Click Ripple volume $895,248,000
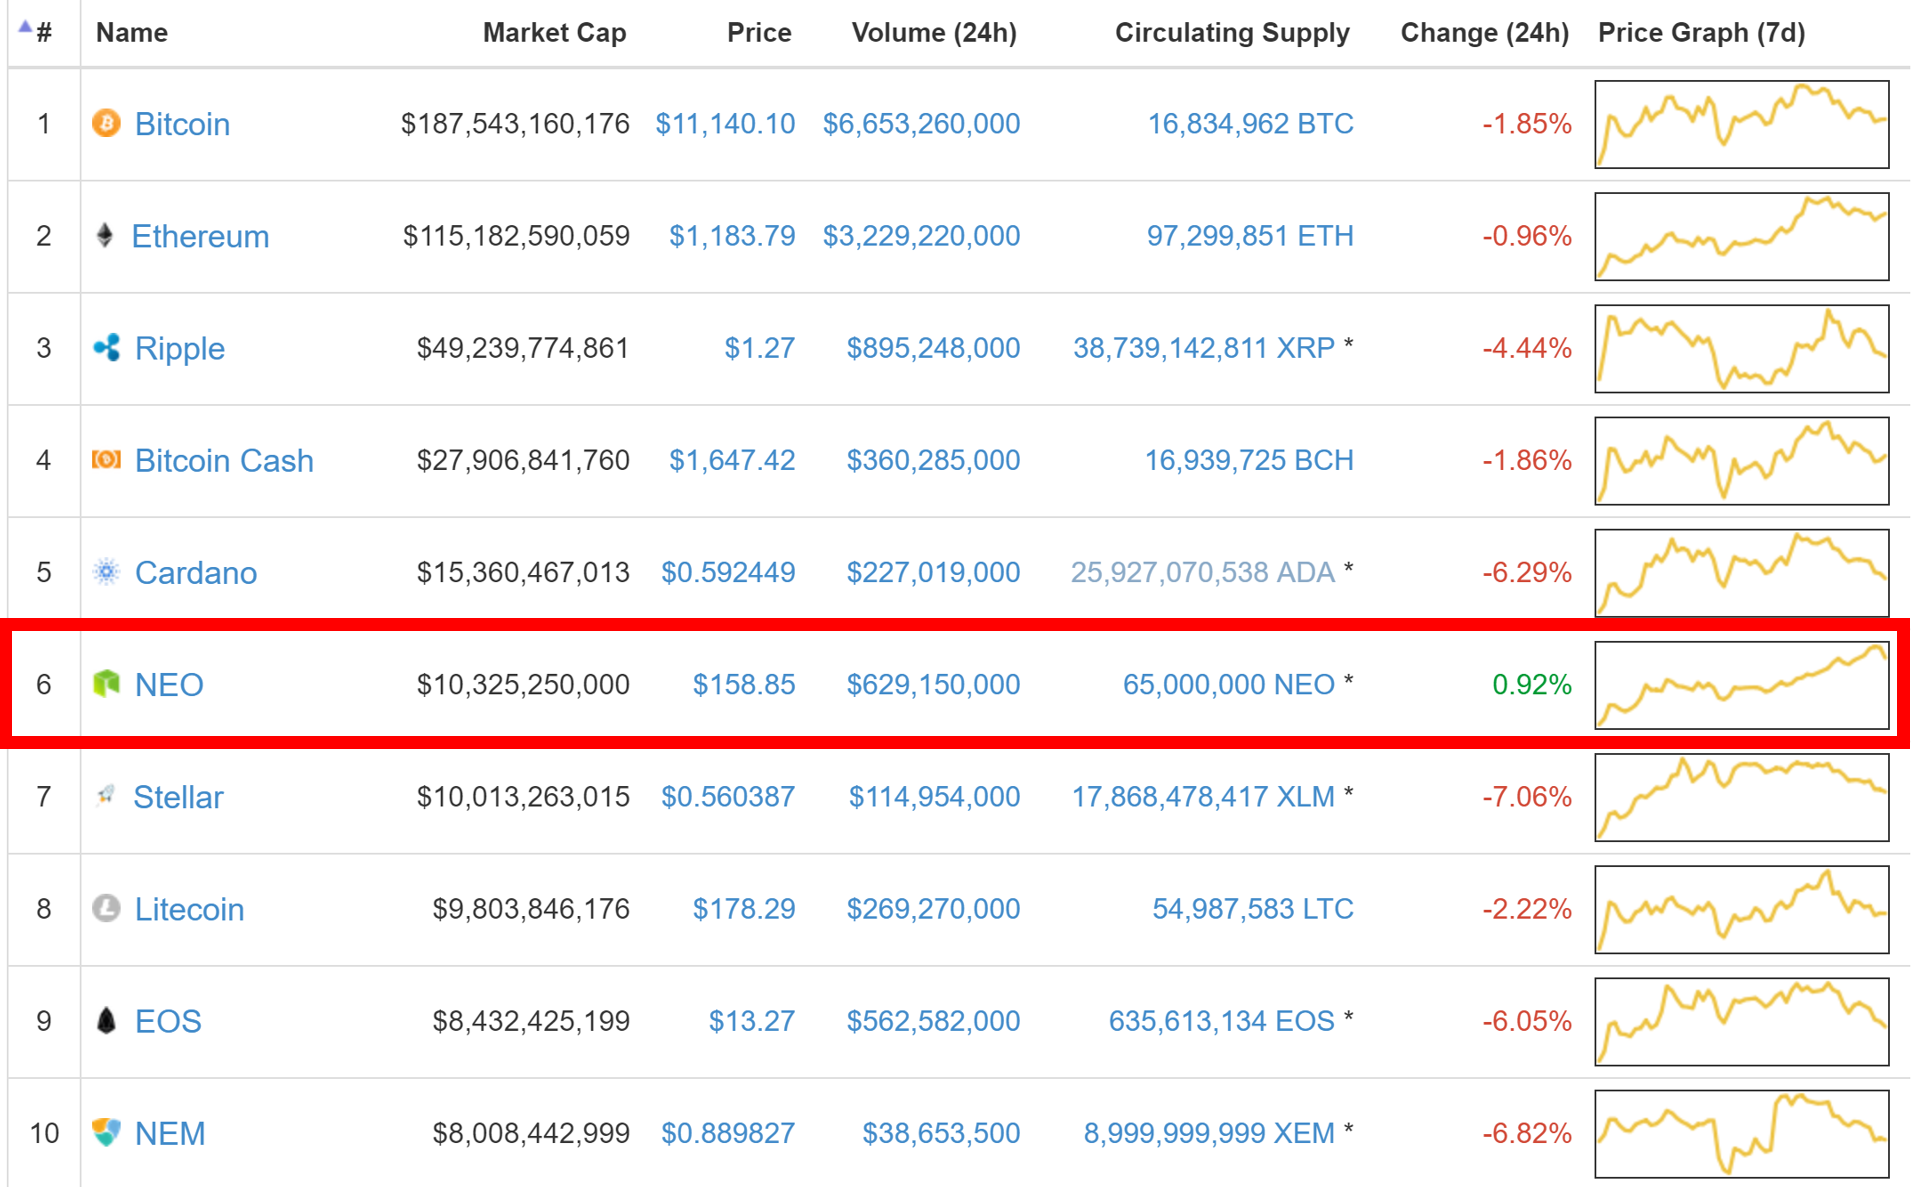 (933, 347)
